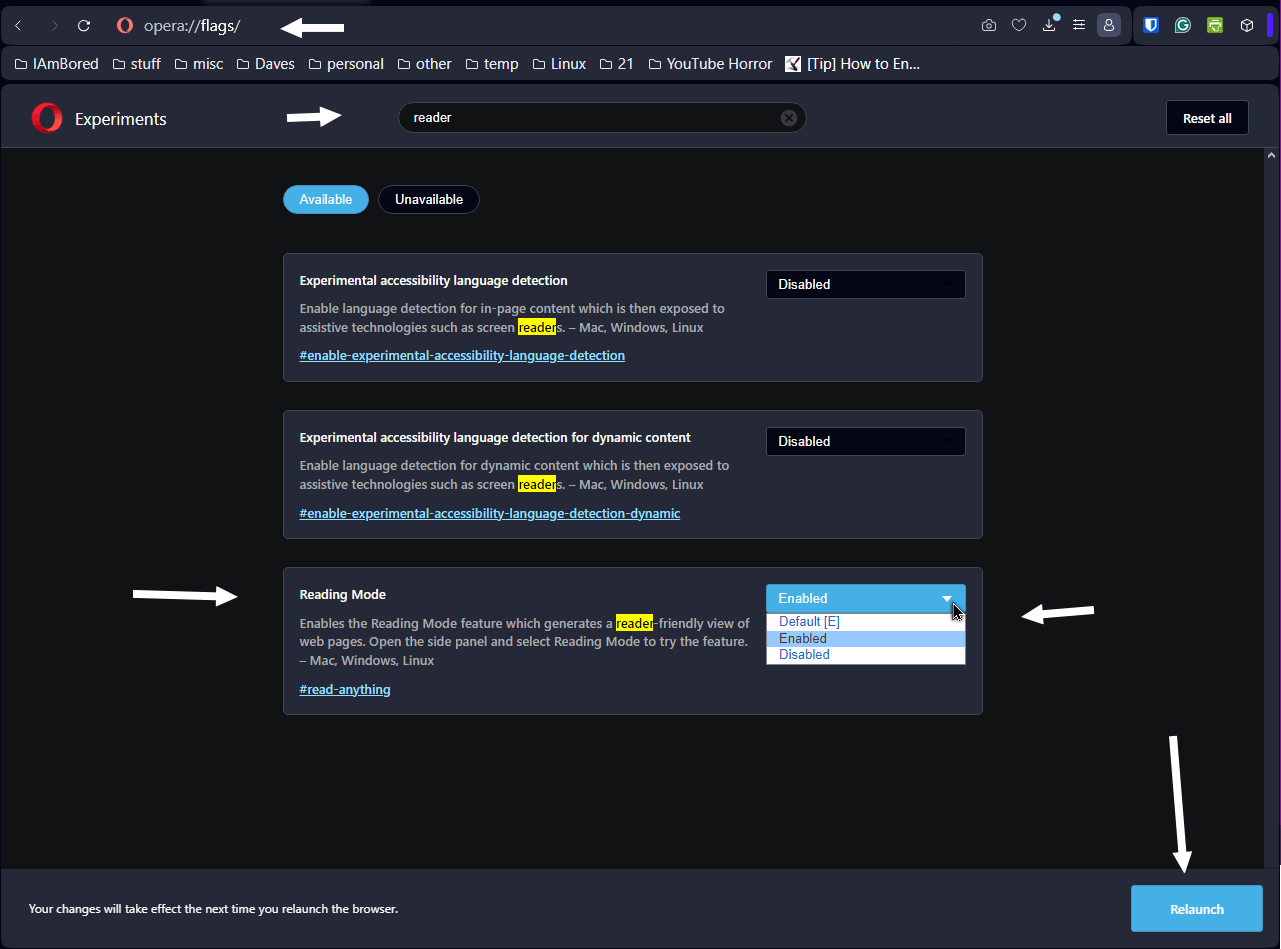
Task: Open the green printer extension
Action: [x=1214, y=25]
